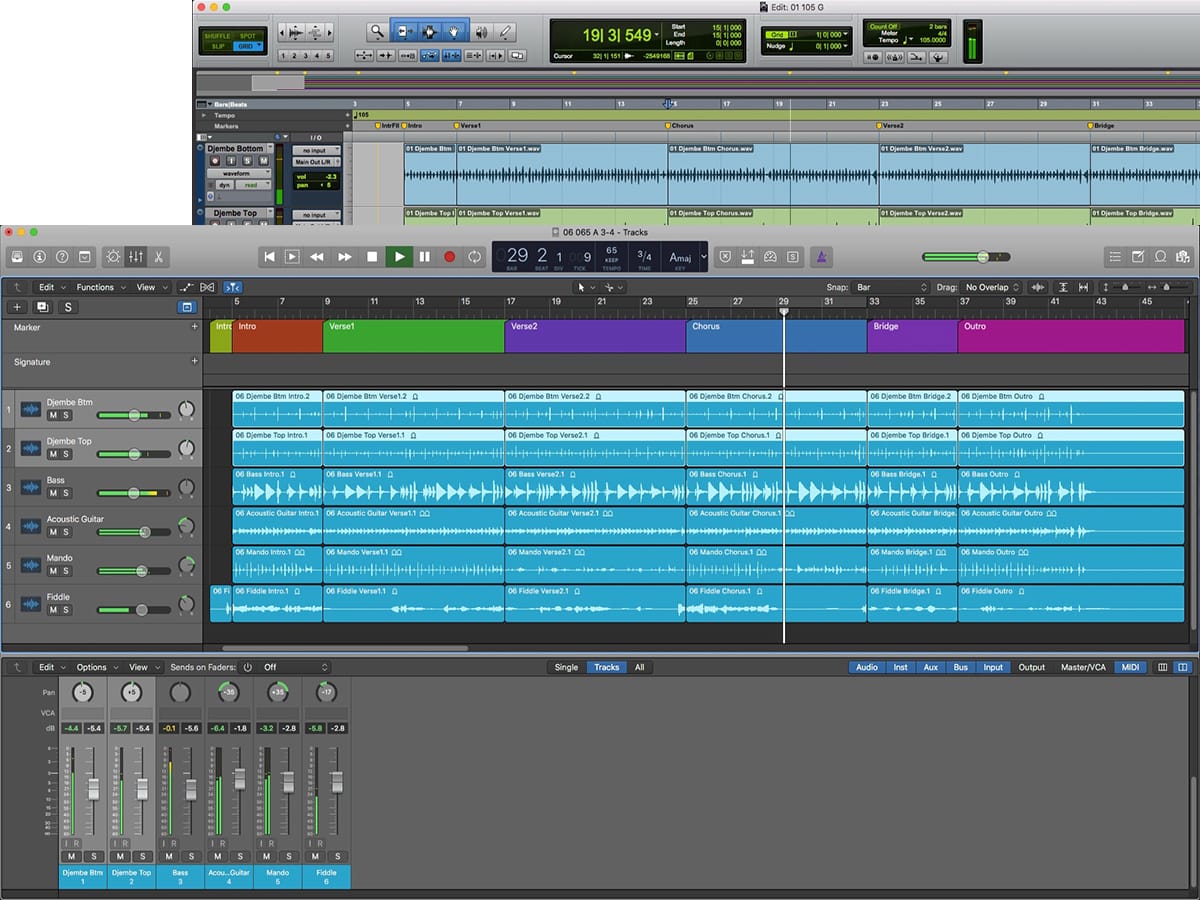
Task: Toggle Cycle mode in the transport bar
Action: pyautogui.click(x=475, y=257)
